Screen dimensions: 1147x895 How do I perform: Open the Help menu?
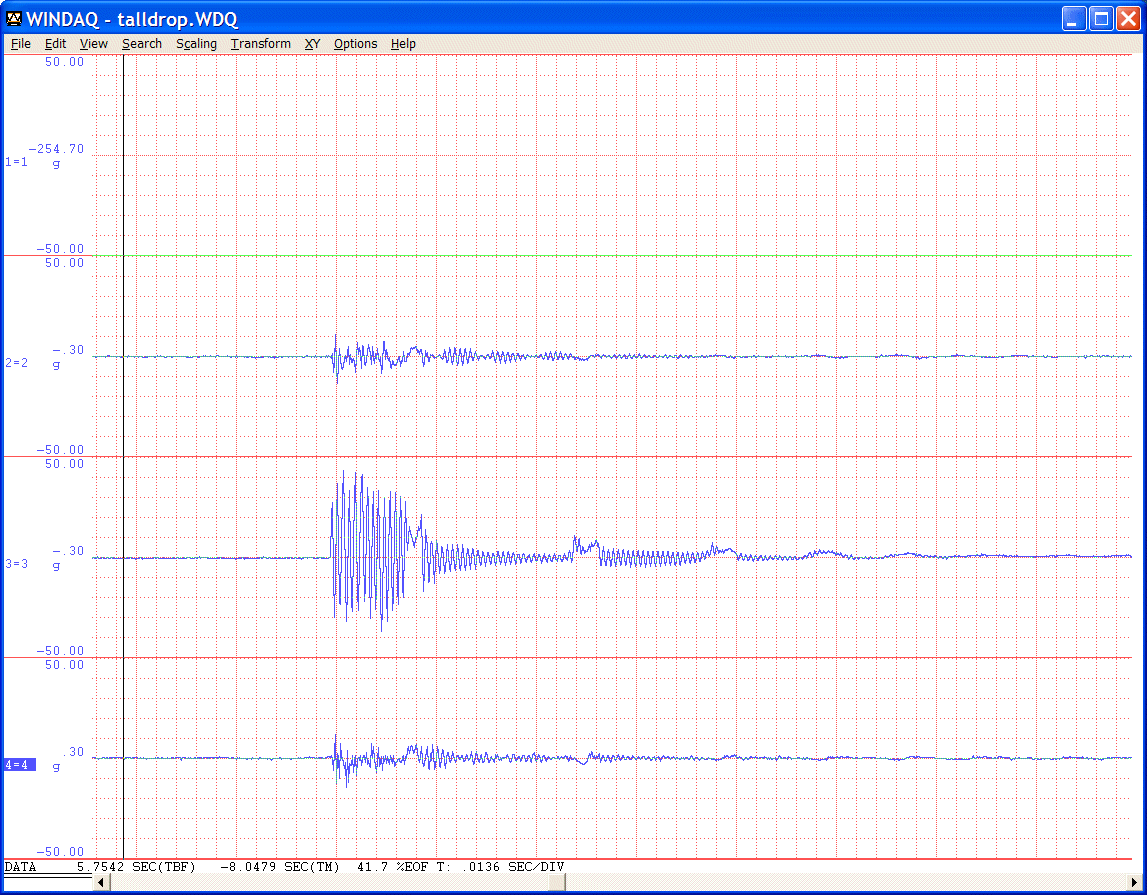403,44
